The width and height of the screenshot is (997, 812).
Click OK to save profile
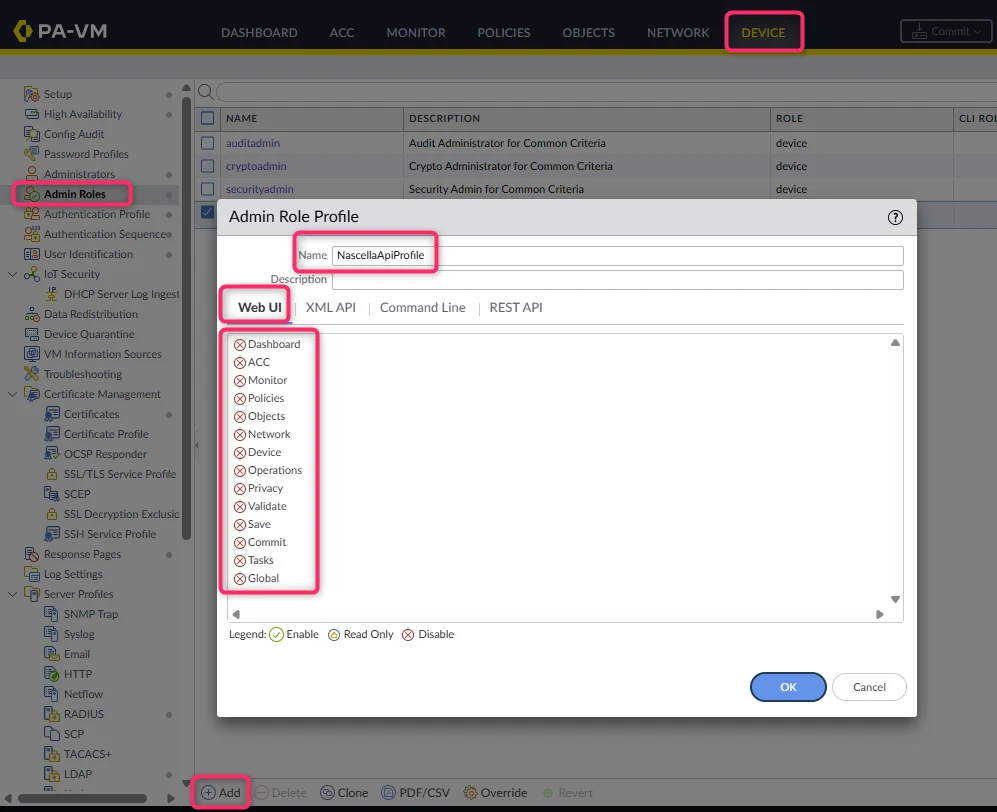(x=788, y=687)
